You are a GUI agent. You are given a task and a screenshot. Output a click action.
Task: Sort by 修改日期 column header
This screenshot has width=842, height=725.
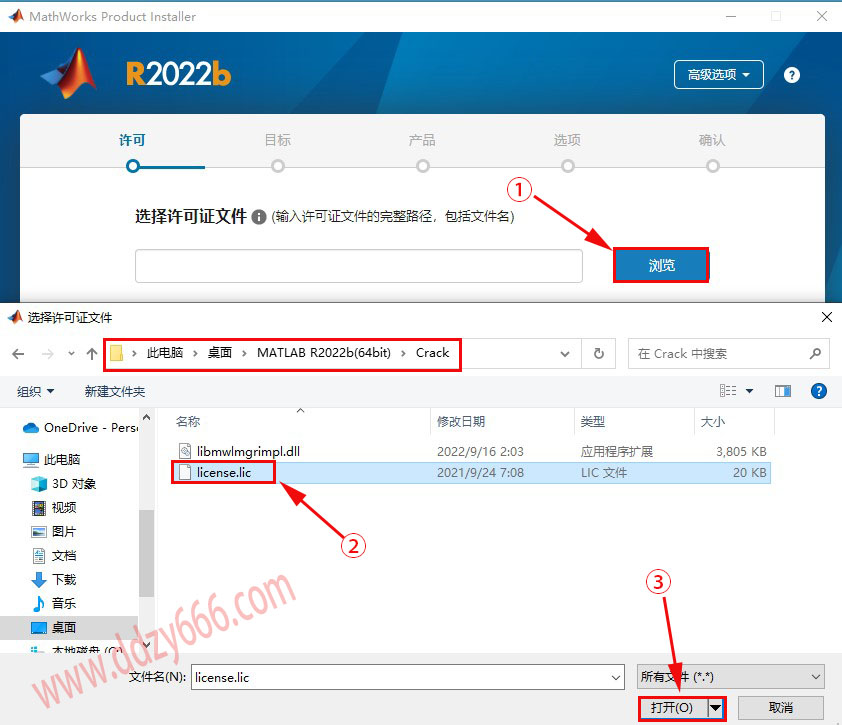[x=461, y=422]
